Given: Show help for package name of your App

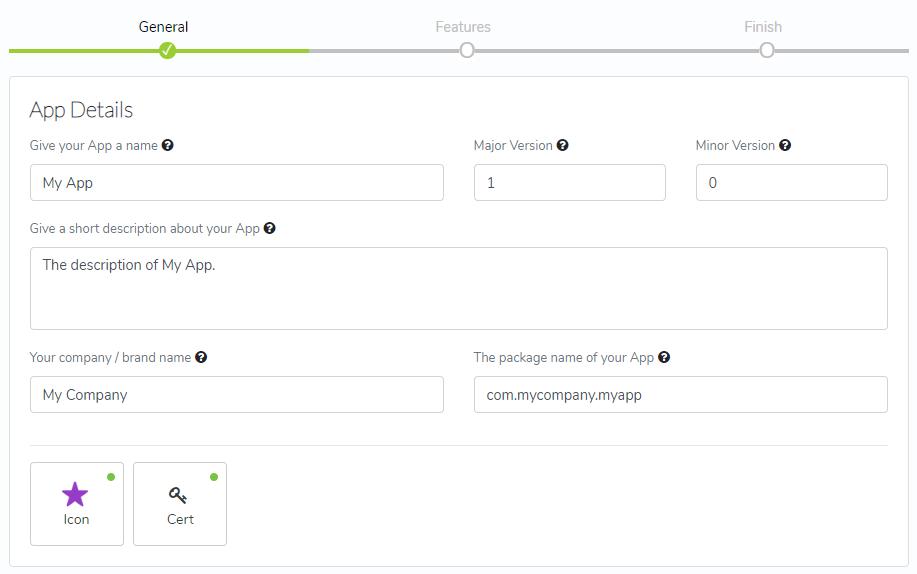Looking at the screenshot, I should 664,357.
